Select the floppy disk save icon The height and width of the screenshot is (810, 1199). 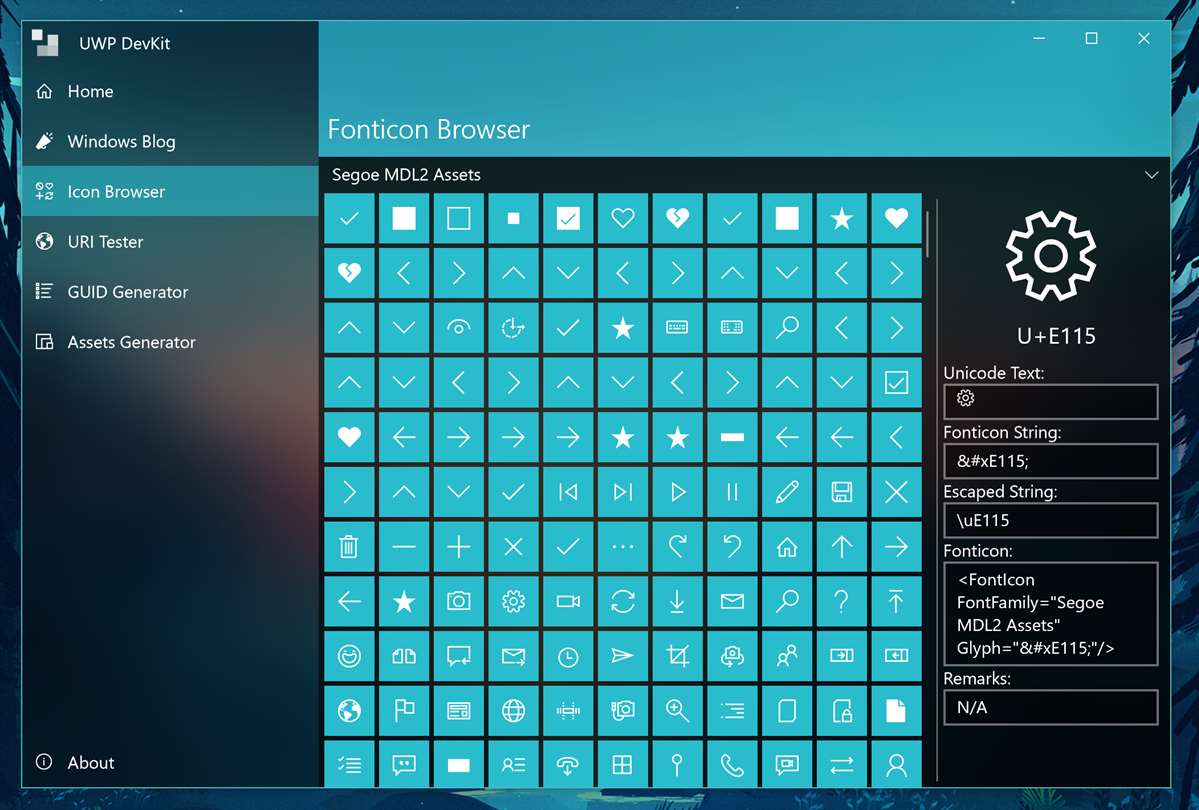(x=841, y=492)
